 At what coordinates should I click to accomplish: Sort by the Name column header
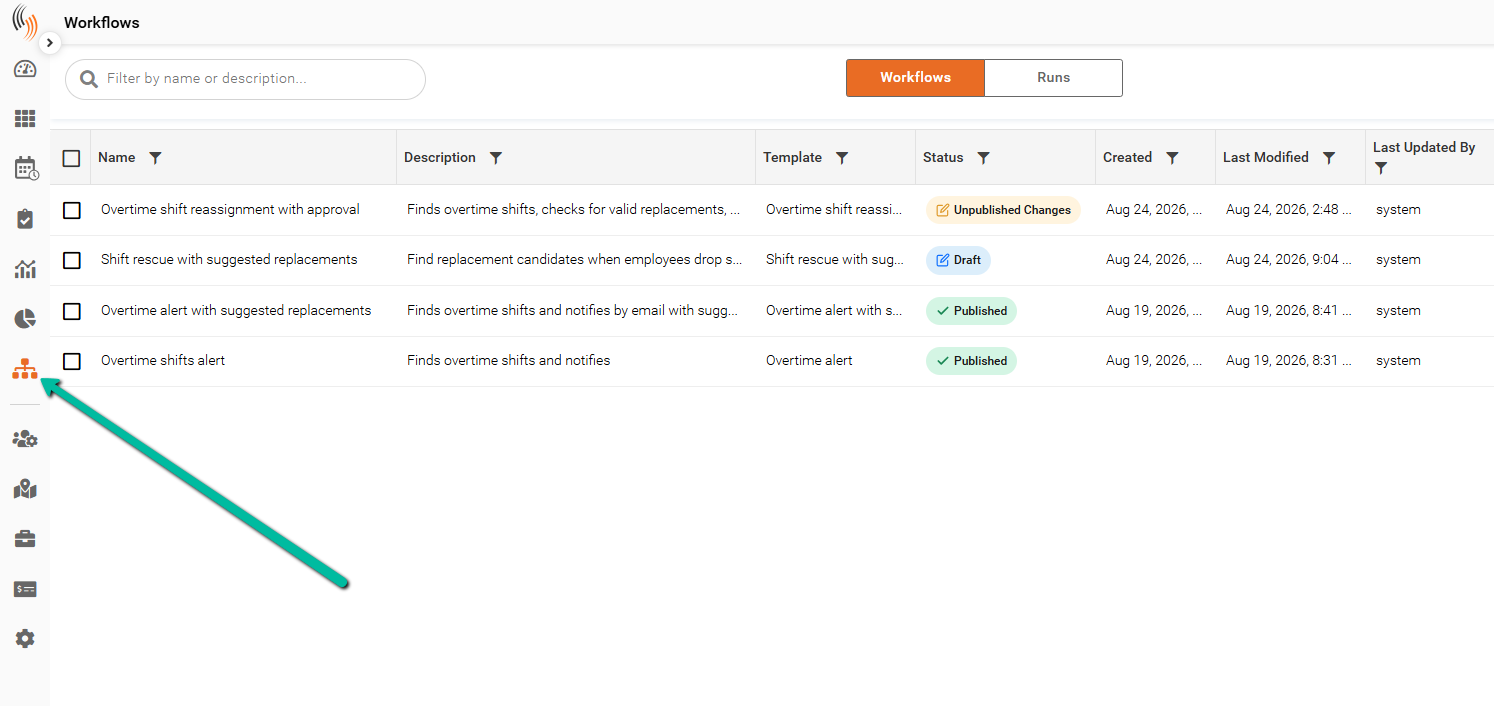pos(116,158)
